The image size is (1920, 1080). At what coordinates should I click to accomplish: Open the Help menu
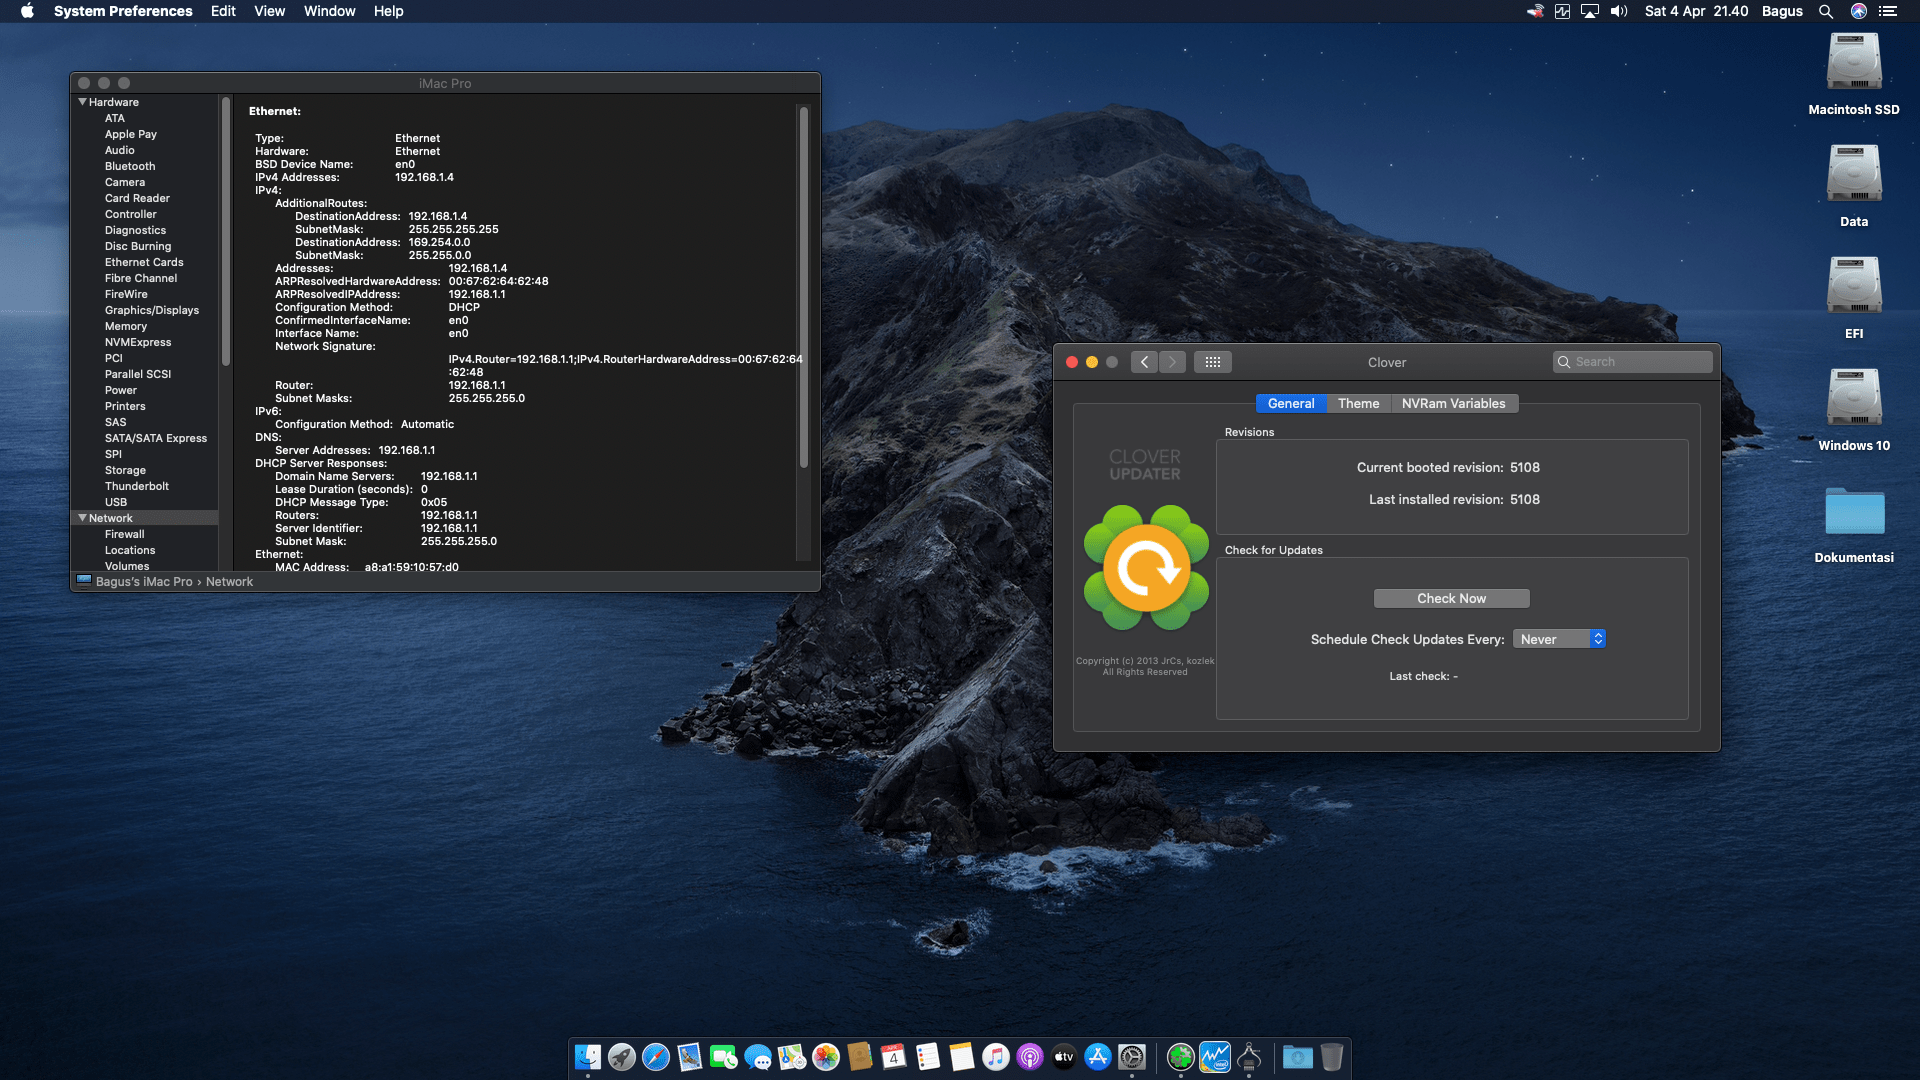point(389,11)
